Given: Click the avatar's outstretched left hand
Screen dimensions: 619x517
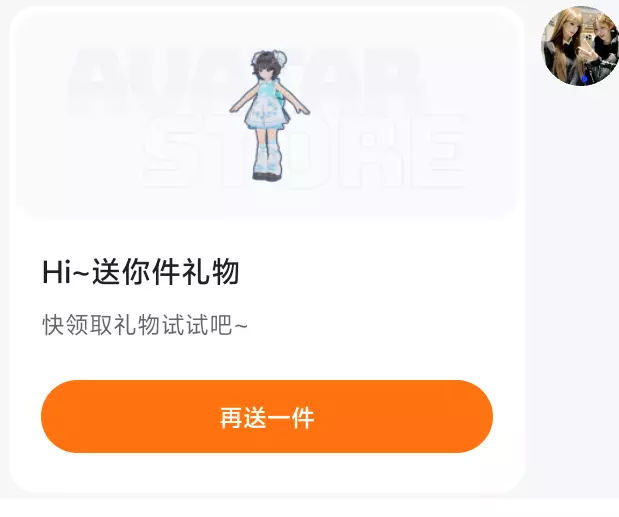Looking at the screenshot, I should pyautogui.click(x=302, y=110).
